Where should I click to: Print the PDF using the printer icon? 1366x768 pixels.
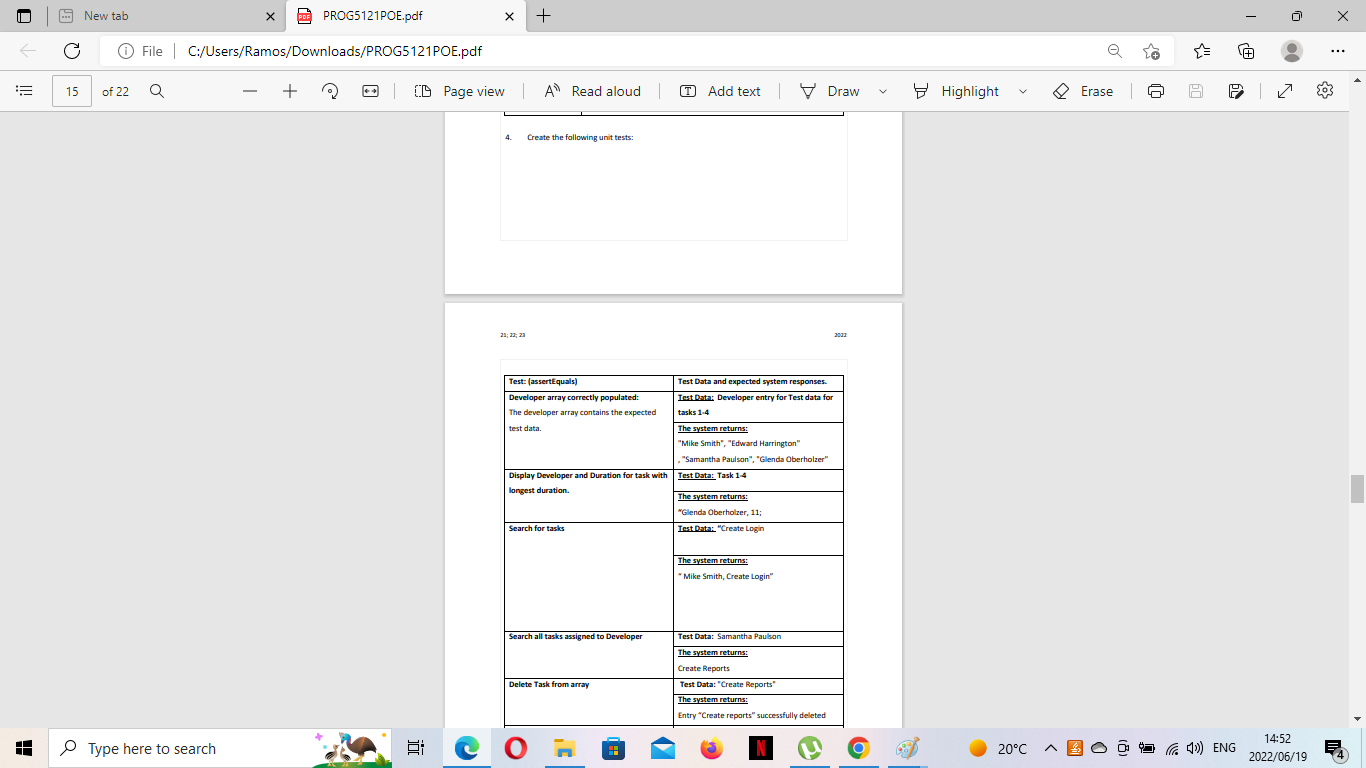pos(1156,91)
